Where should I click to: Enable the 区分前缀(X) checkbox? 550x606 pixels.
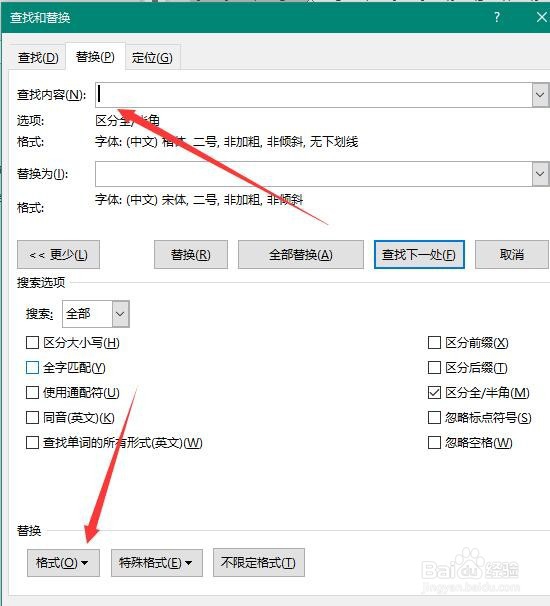[x=434, y=342]
